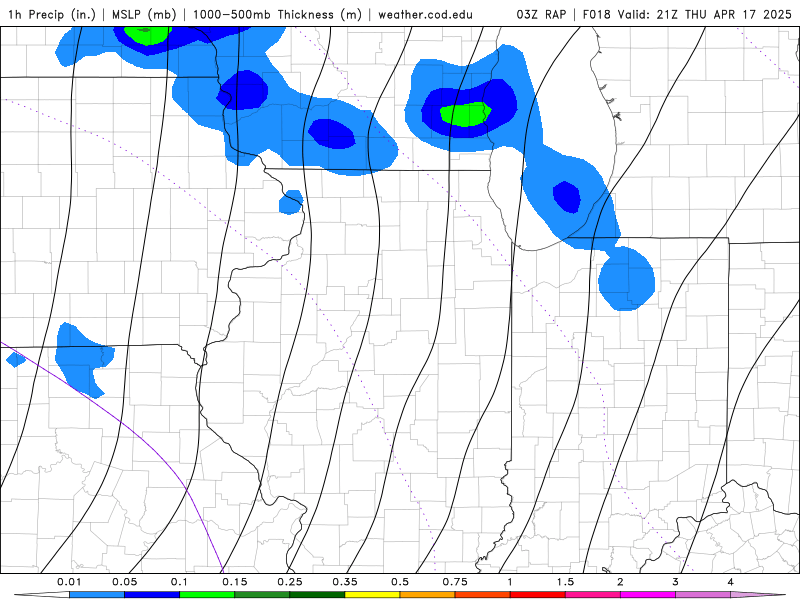
Task: Click 'Valid: 21Z THU APR 17 2025'
Action: coord(705,14)
